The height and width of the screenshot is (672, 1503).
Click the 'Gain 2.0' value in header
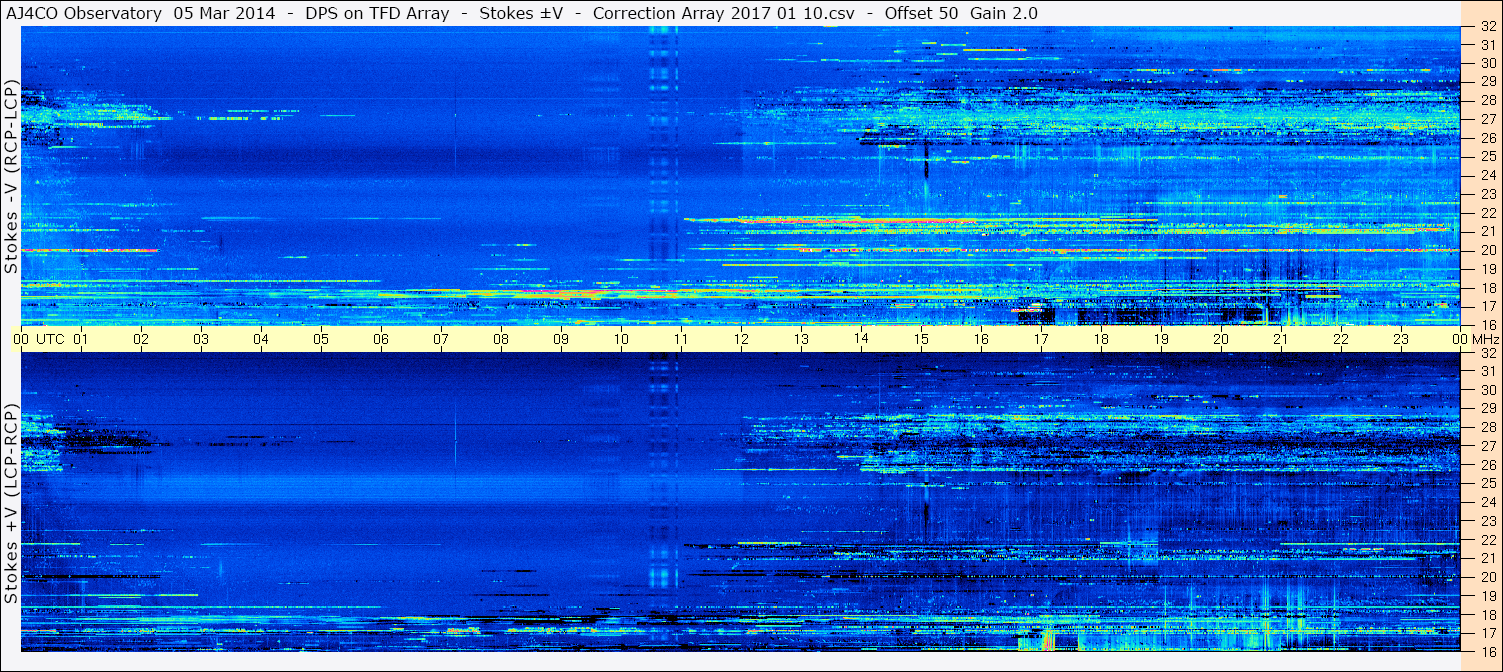pos(1003,14)
